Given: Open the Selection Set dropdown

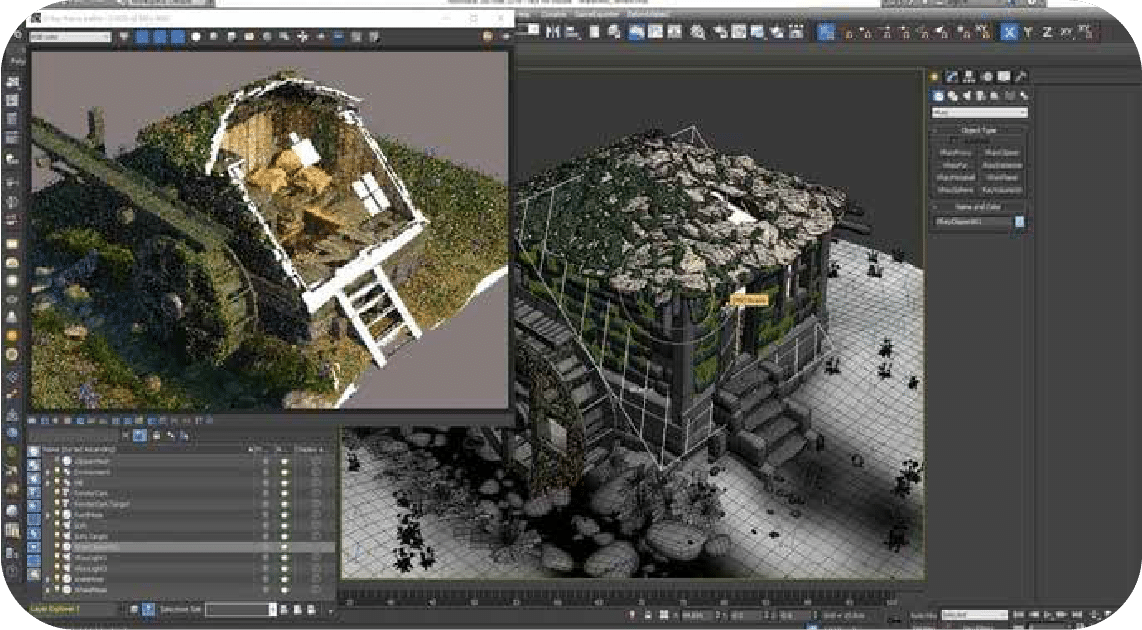Looking at the screenshot, I should 240,610.
